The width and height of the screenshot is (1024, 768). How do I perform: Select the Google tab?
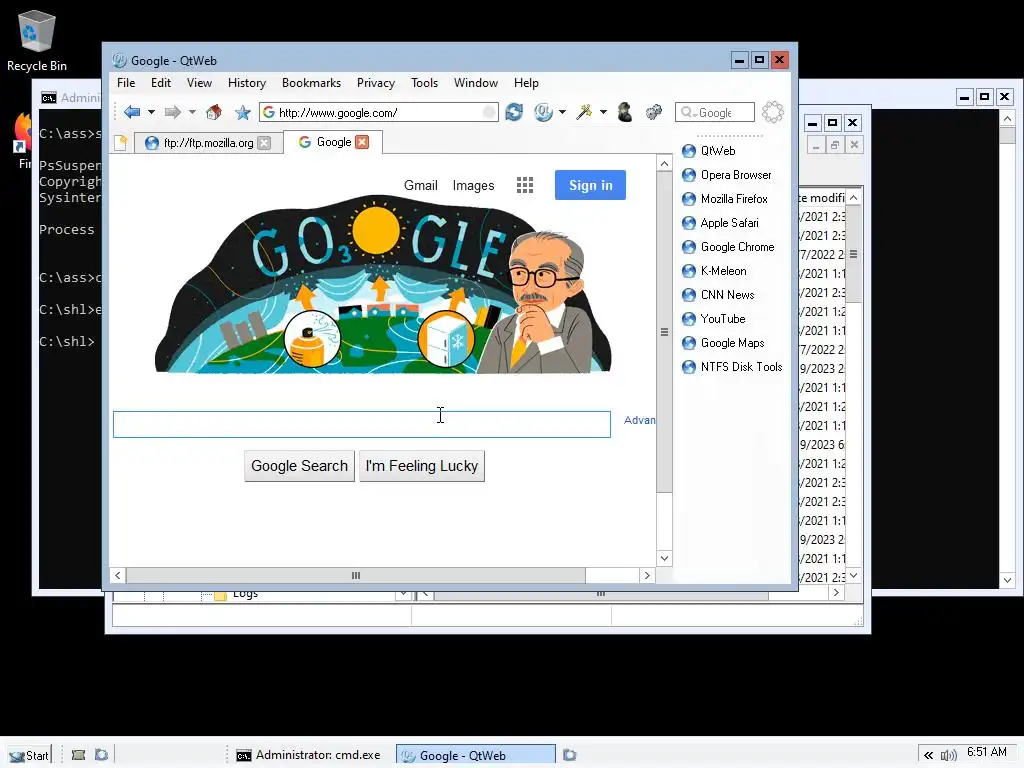click(333, 142)
